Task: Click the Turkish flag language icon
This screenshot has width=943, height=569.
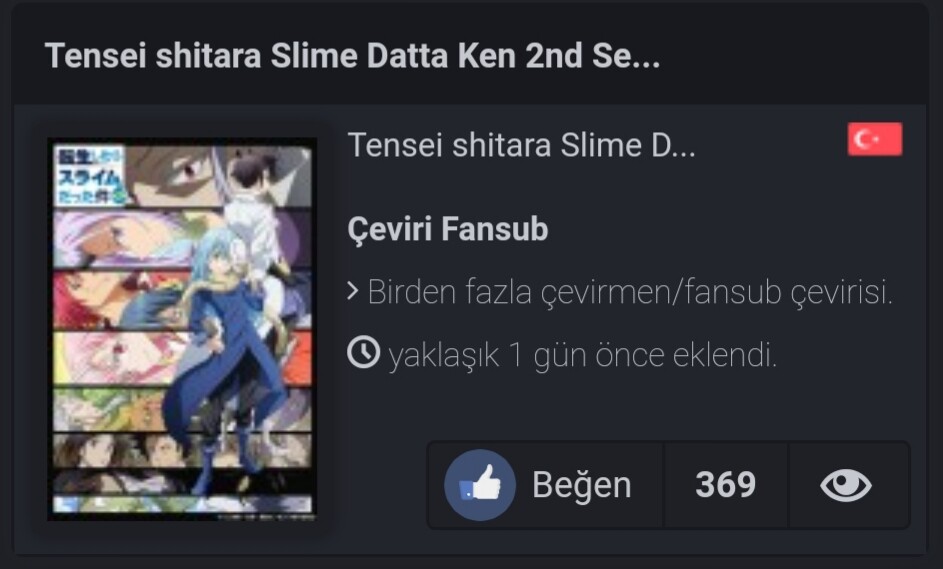Action: pyautogui.click(x=874, y=139)
